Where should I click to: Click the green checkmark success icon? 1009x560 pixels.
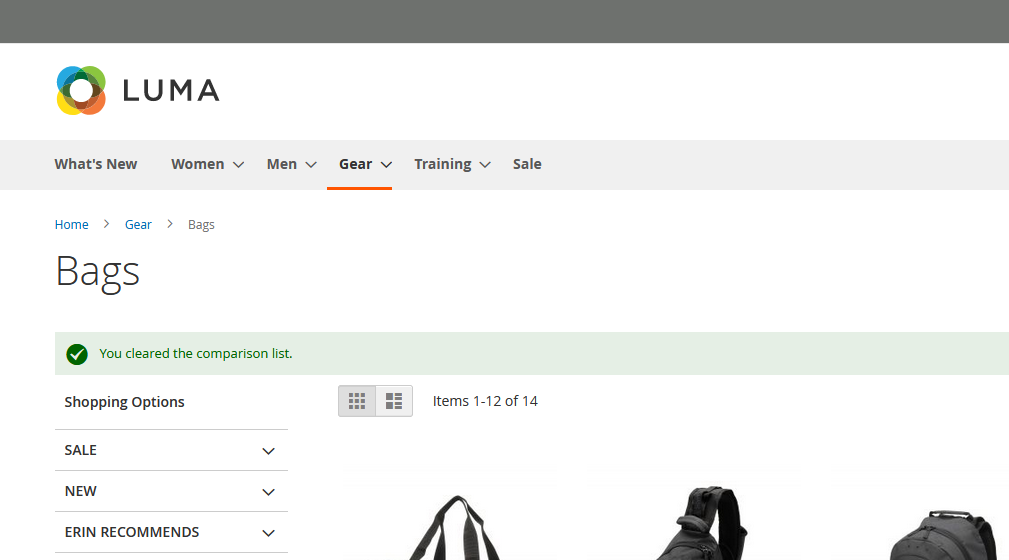click(77, 354)
